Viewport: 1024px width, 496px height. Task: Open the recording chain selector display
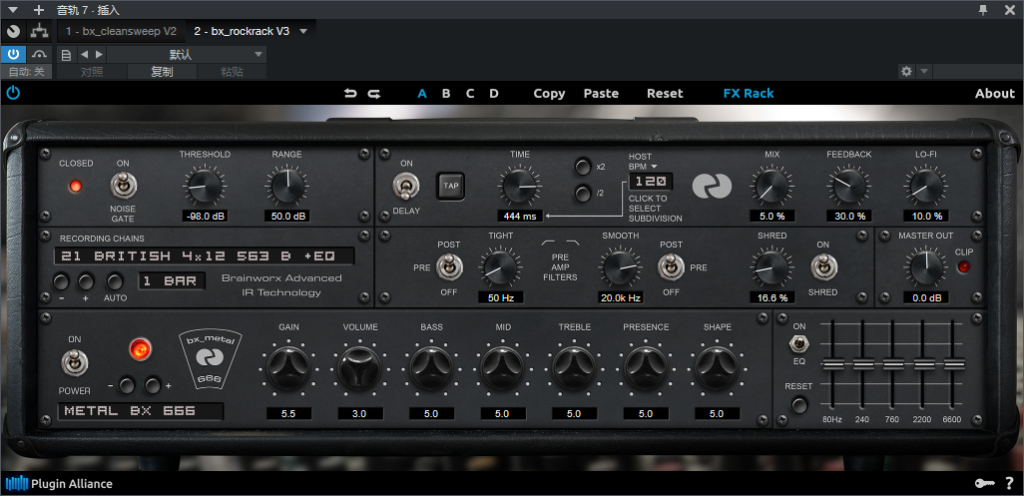[204, 256]
